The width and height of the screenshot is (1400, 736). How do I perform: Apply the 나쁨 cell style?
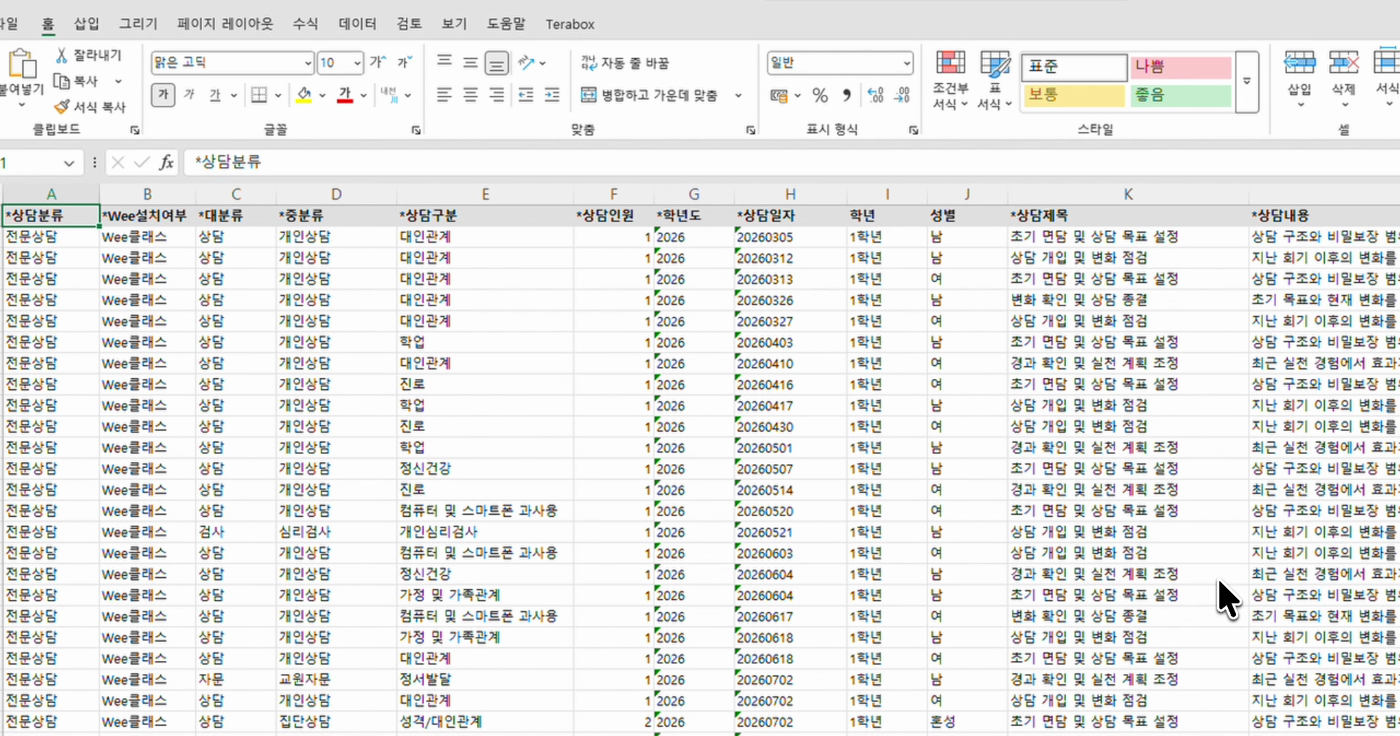point(1180,67)
